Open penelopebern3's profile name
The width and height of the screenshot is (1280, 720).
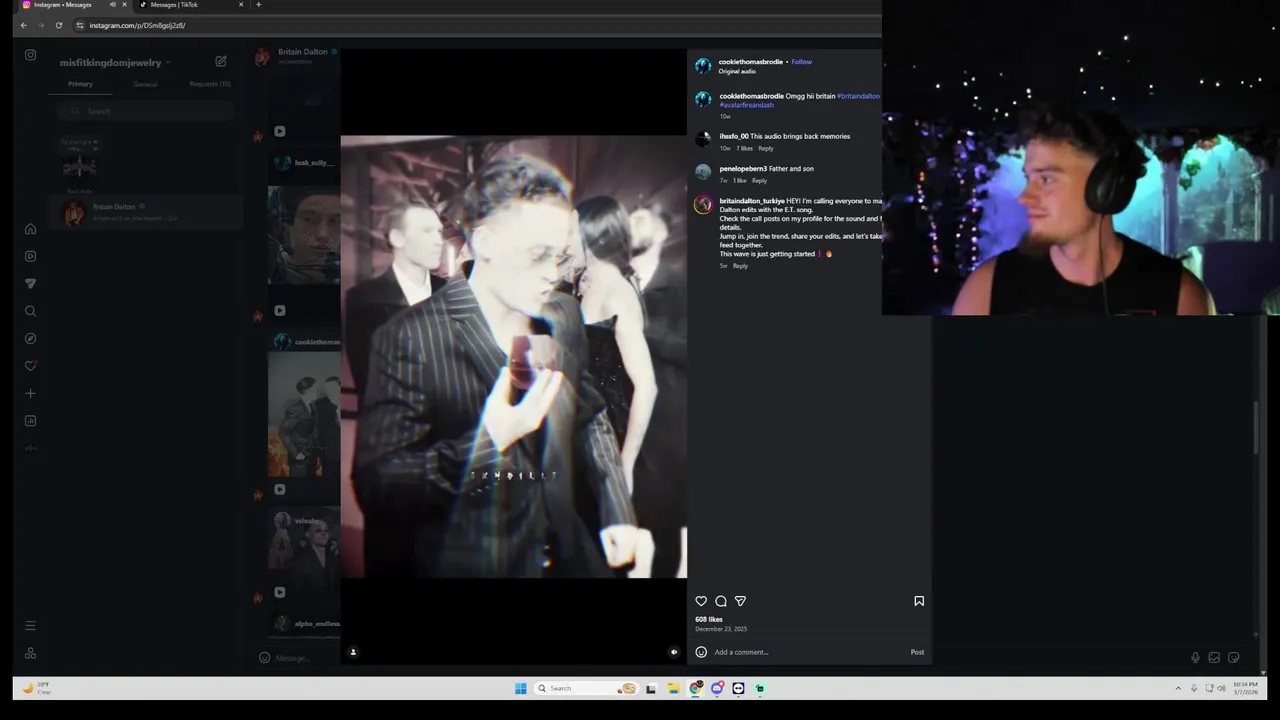click(743, 169)
